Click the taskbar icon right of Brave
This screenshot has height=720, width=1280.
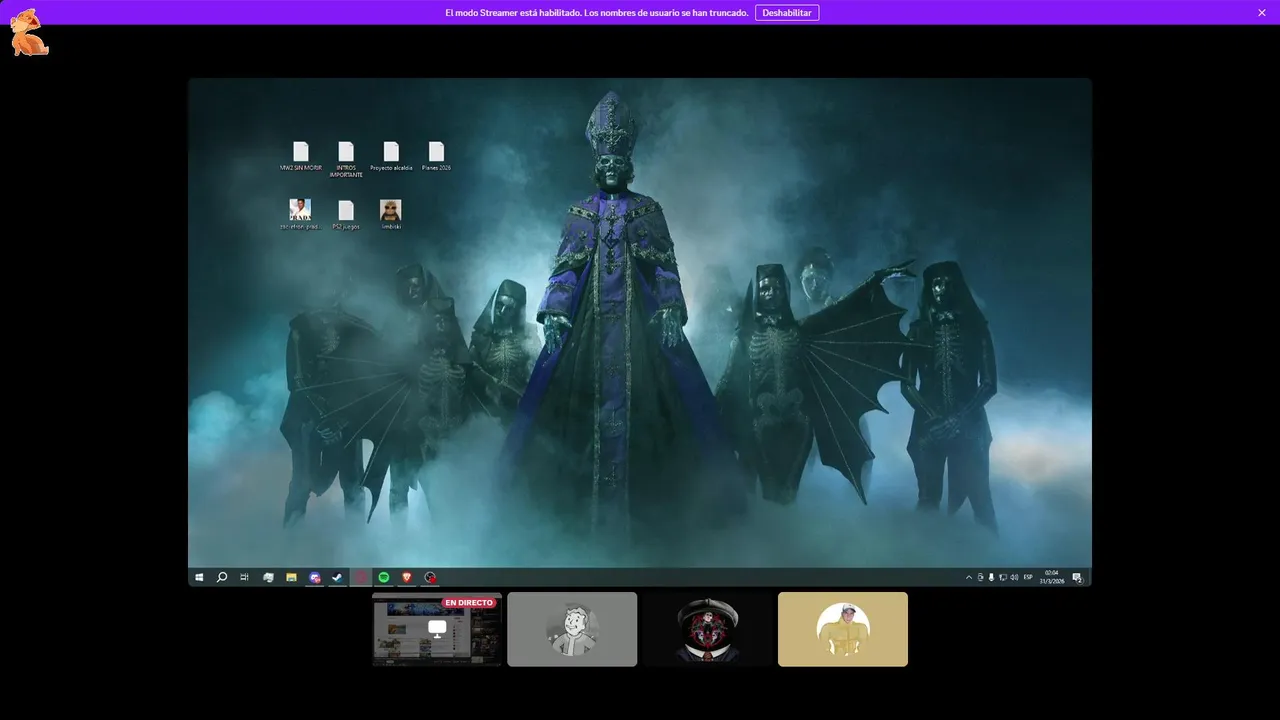[x=430, y=577]
